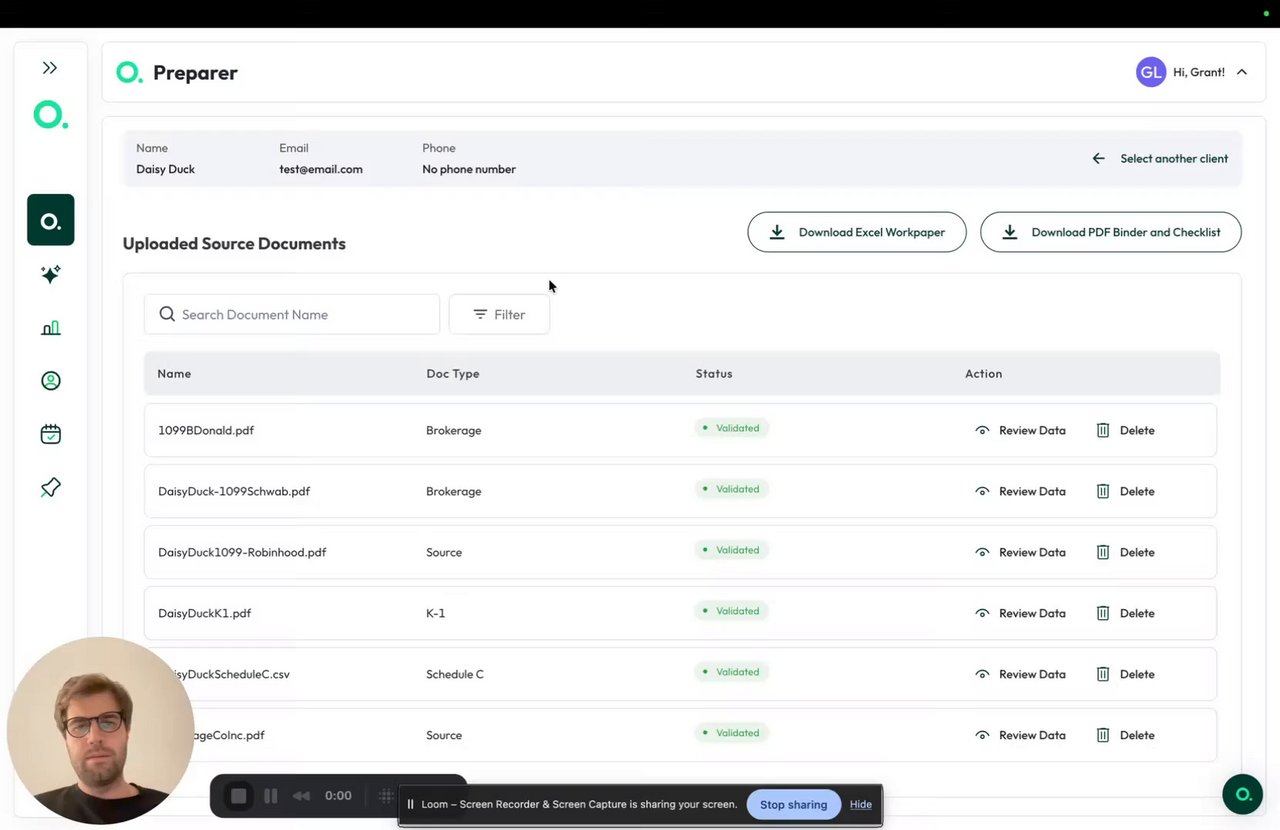Click eye icon for DaisyDuckK1.pdf row

pyautogui.click(x=982, y=613)
